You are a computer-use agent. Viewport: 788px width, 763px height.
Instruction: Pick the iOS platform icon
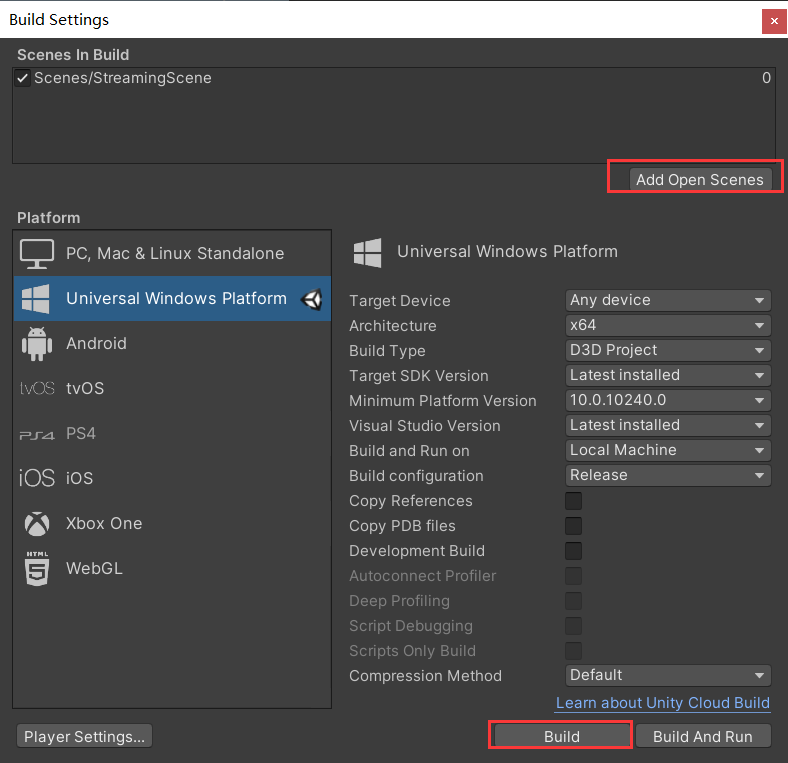[37, 478]
